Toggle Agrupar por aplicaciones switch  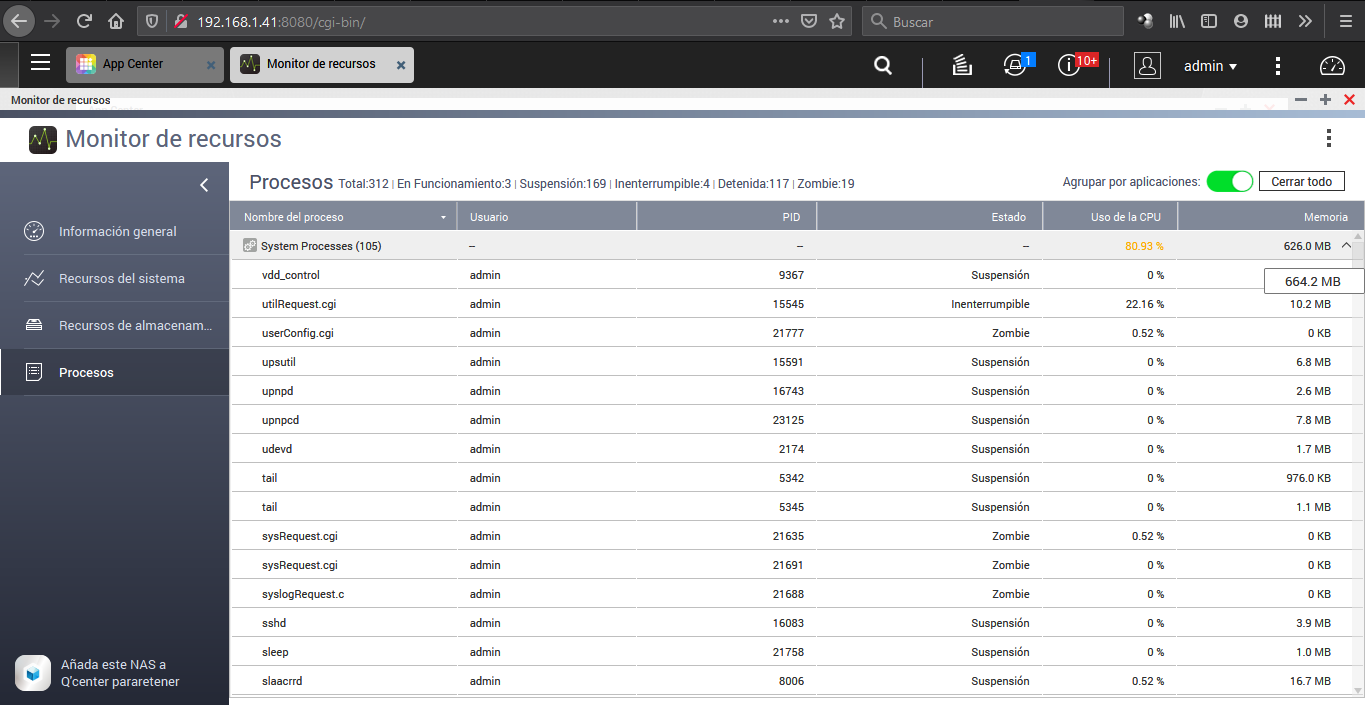[x=1229, y=181]
